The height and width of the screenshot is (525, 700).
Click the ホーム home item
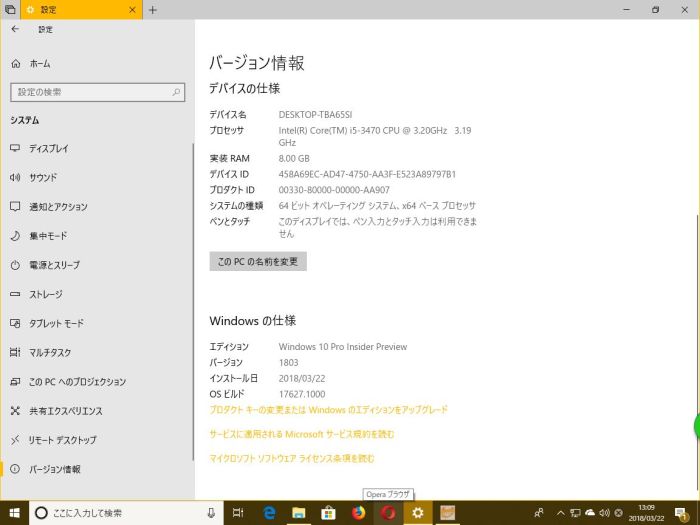(x=39, y=63)
